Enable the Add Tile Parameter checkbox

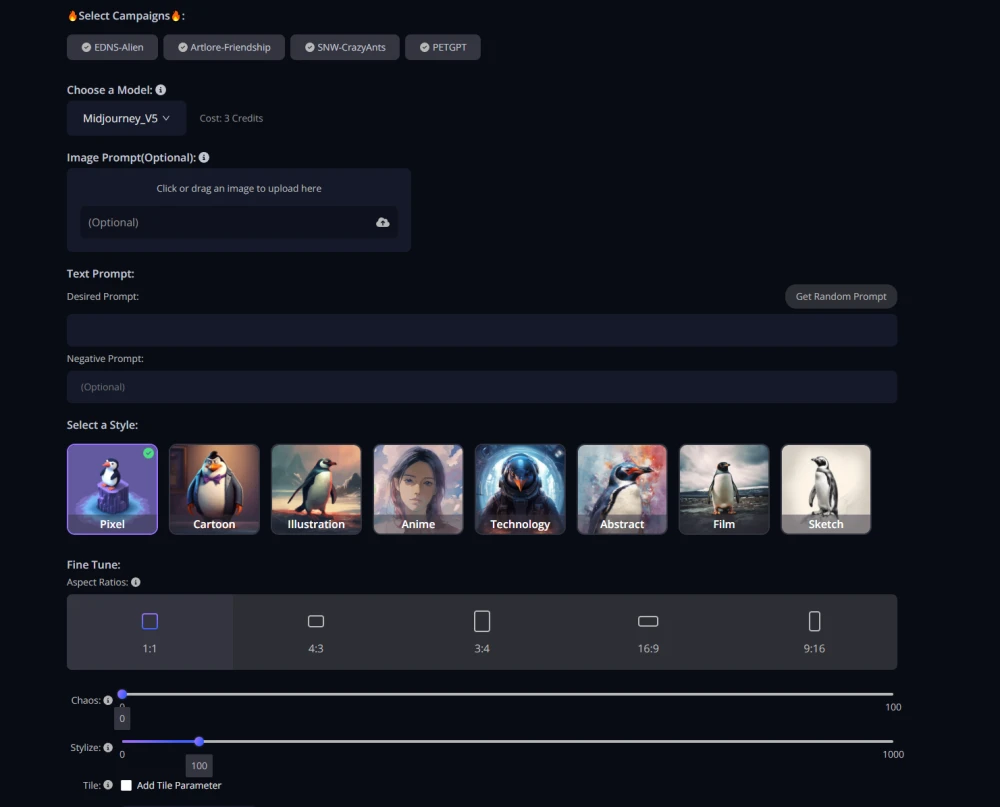tap(126, 785)
